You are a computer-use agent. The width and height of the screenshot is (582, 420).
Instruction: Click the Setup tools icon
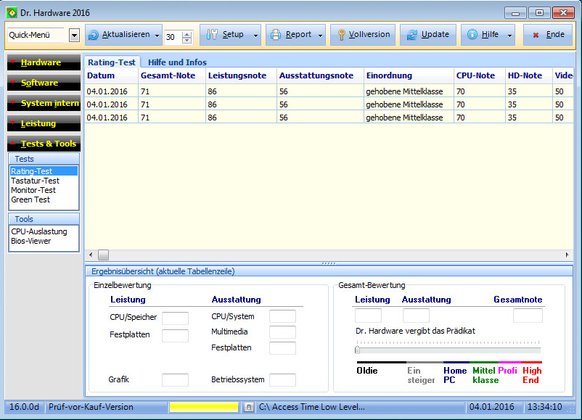coord(212,35)
